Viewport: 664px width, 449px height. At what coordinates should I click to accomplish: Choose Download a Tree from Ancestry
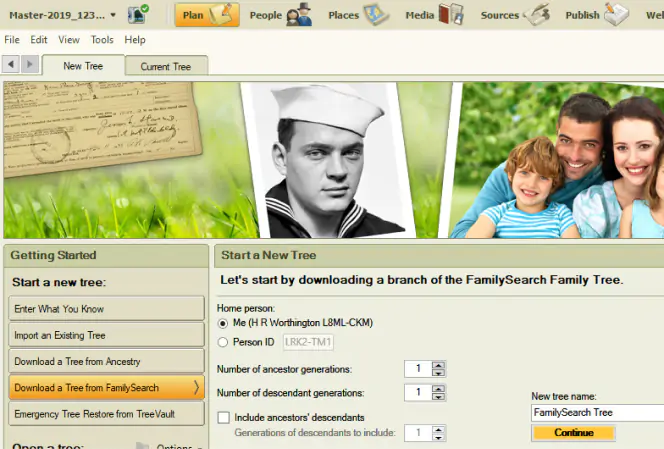point(106,361)
